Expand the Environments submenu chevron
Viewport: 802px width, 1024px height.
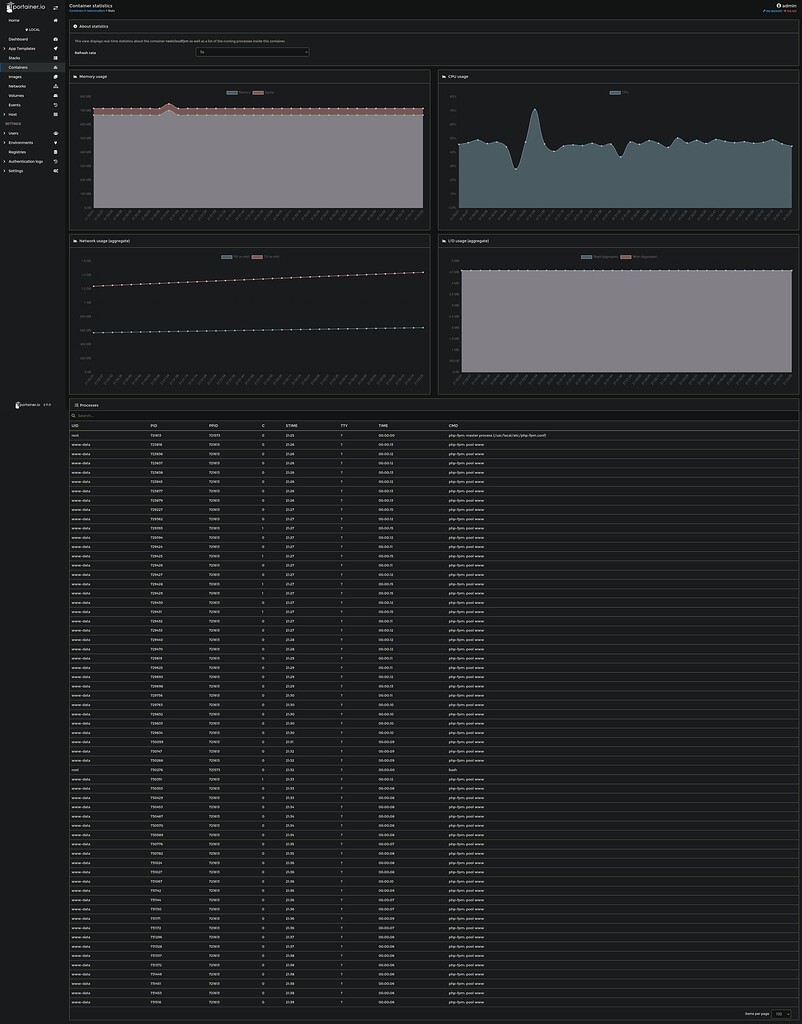tap(5, 142)
